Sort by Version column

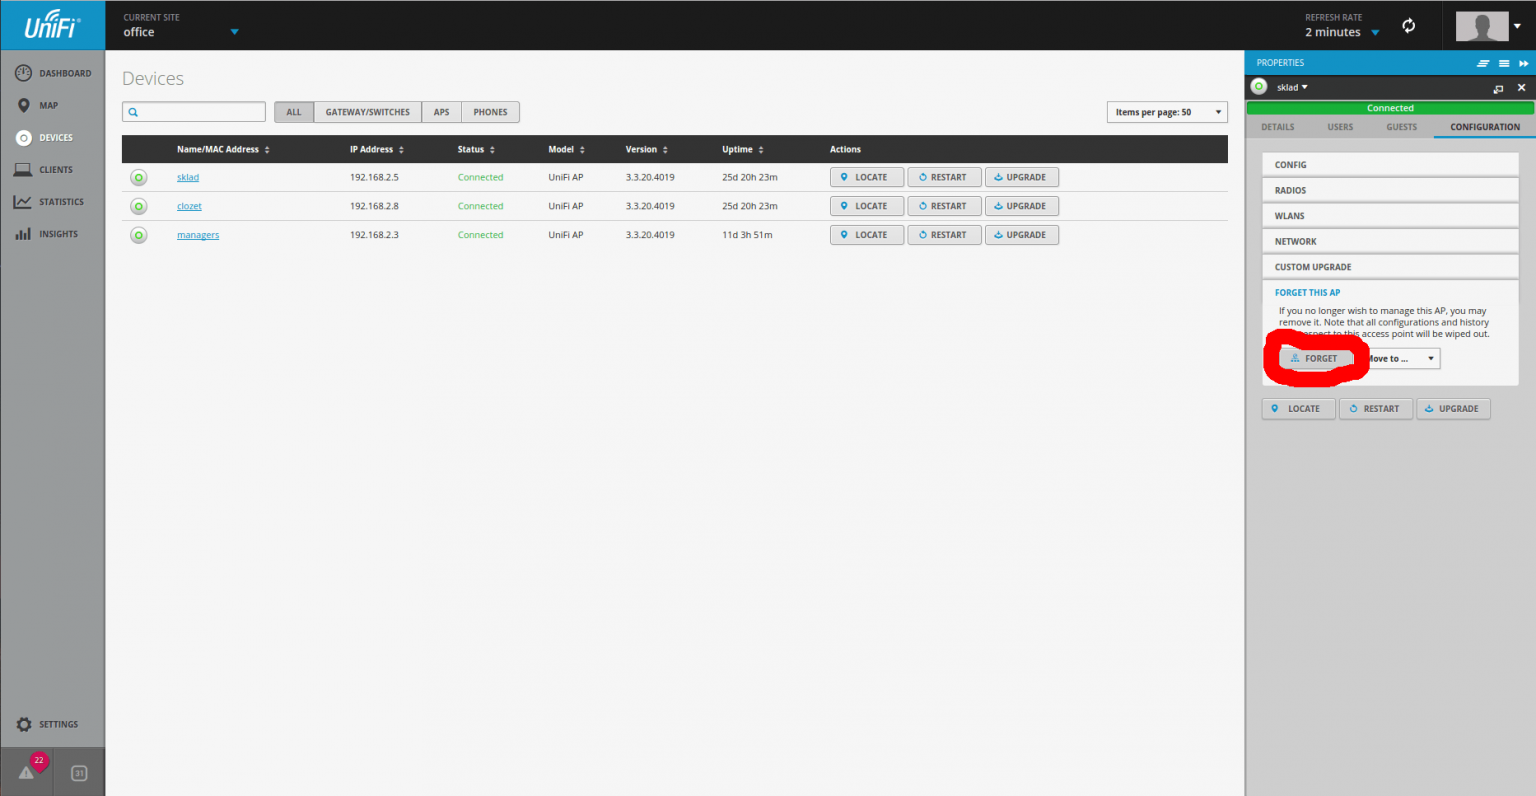647,149
